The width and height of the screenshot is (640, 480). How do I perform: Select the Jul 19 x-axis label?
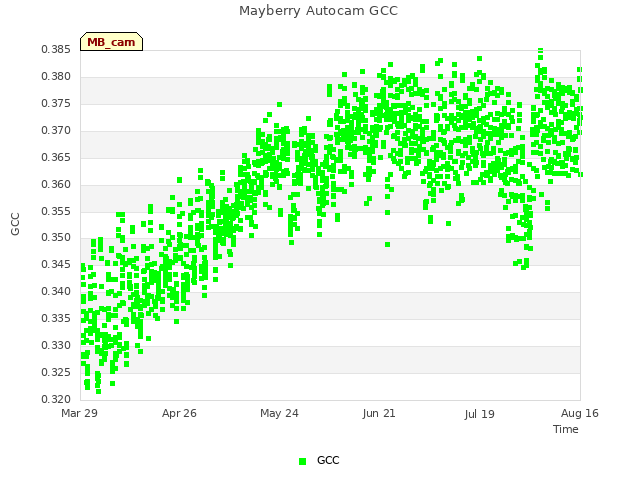click(479, 414)
